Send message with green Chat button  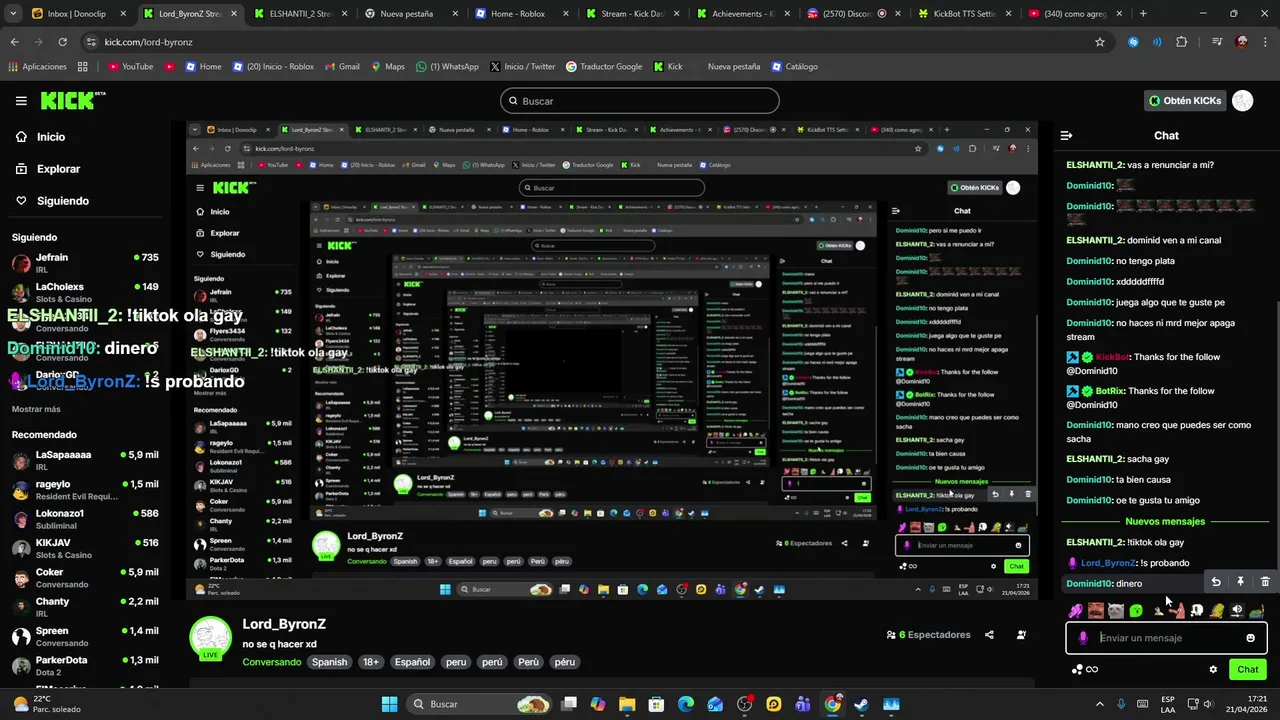[x=1248, y=669]
